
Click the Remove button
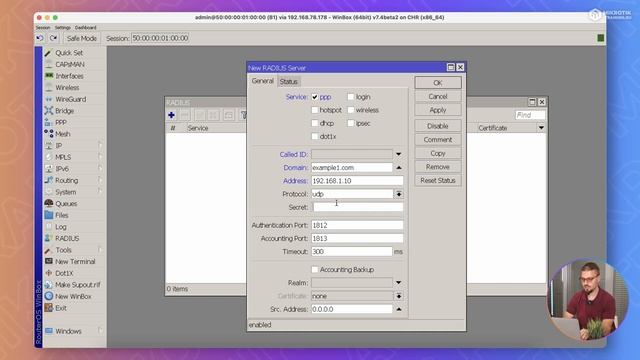[x=438, y=167]
